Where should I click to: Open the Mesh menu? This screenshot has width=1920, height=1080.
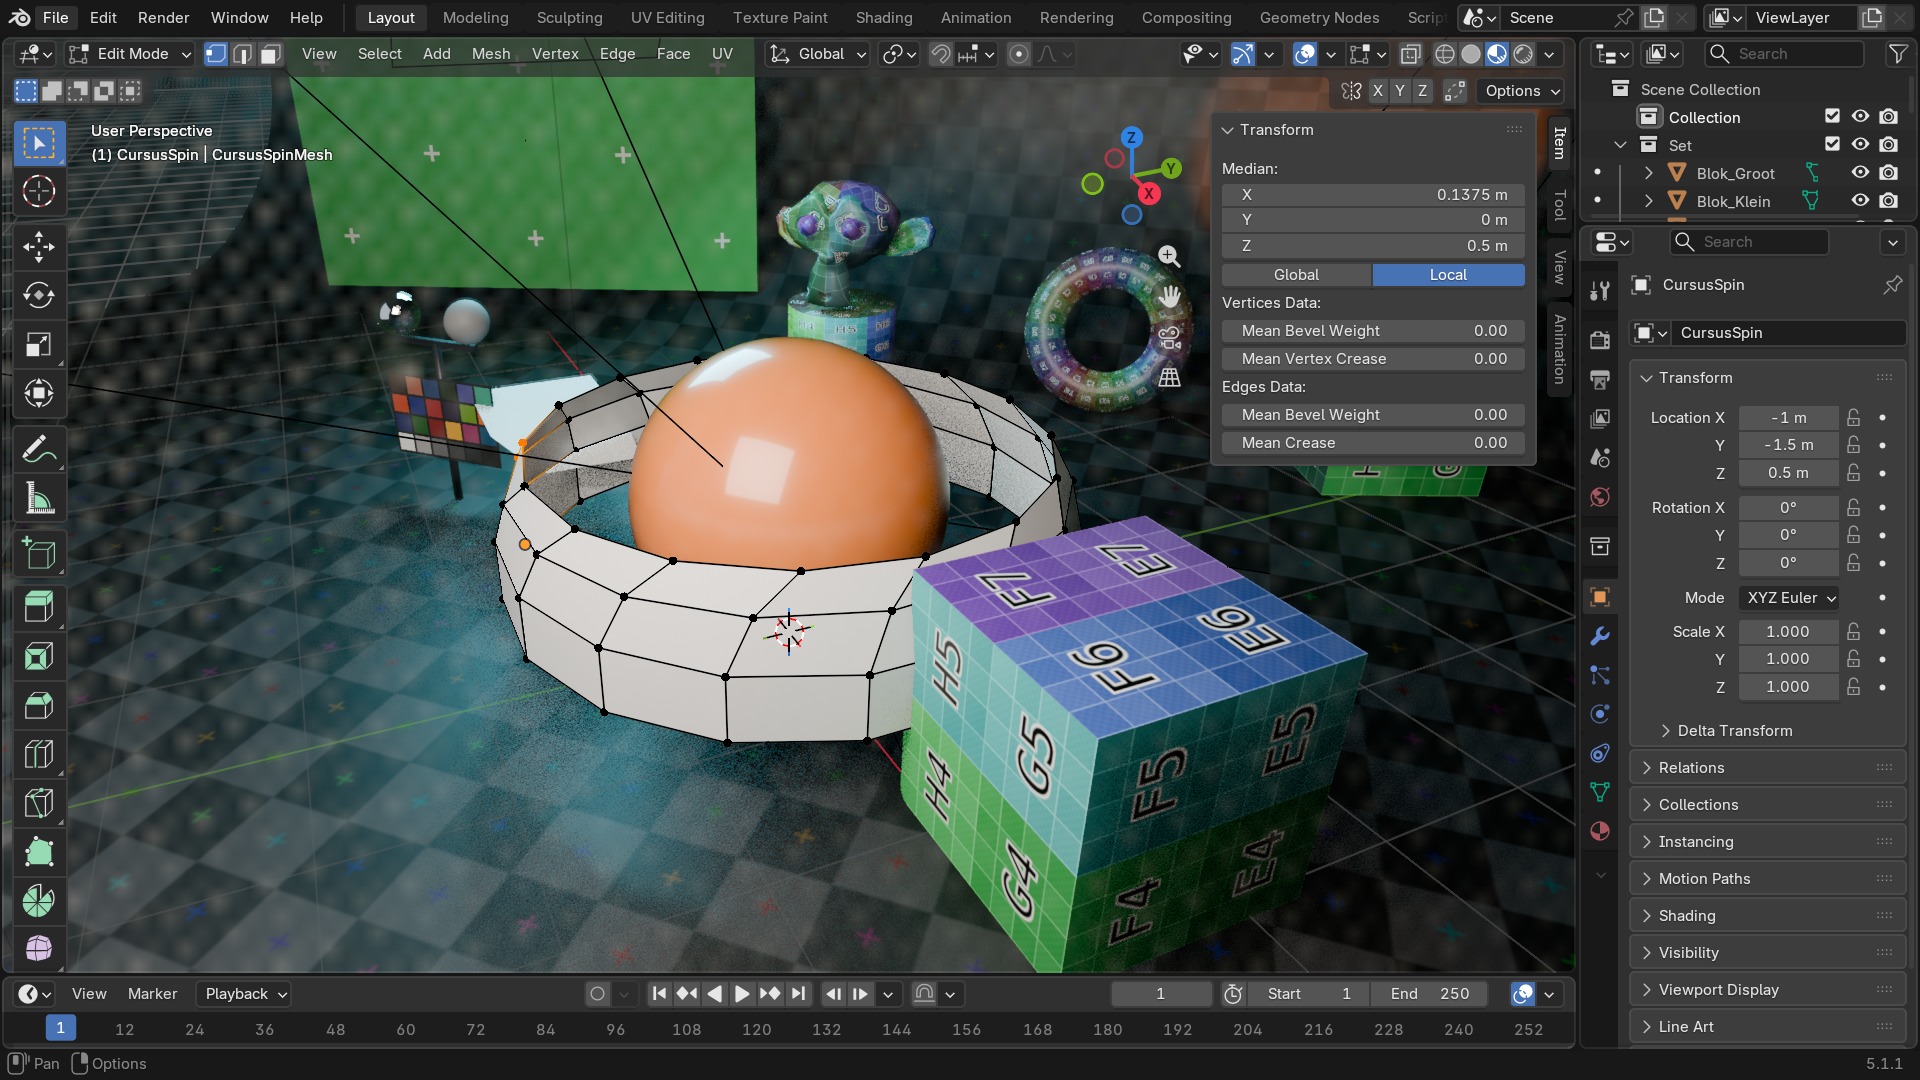pyautogui.click(x=491, y=54)
